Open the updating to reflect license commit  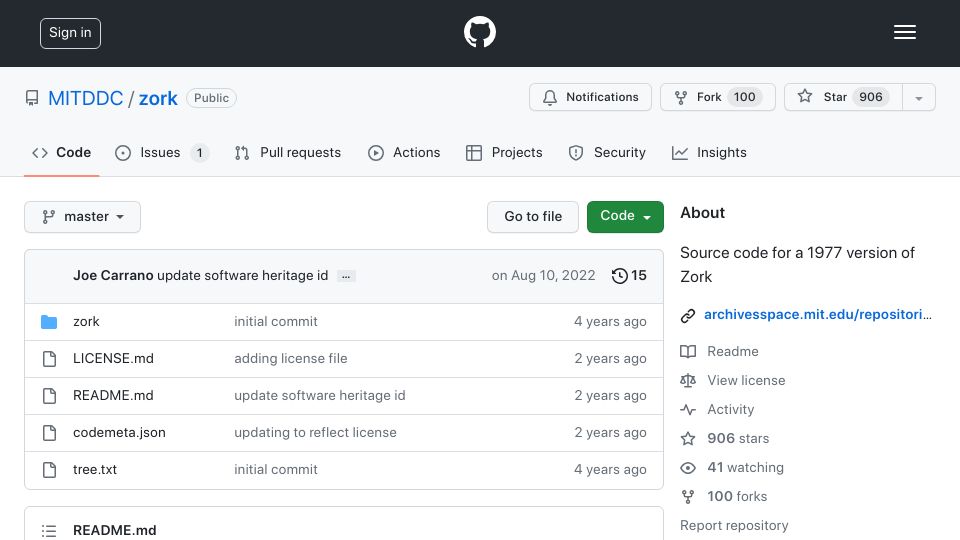315,432
